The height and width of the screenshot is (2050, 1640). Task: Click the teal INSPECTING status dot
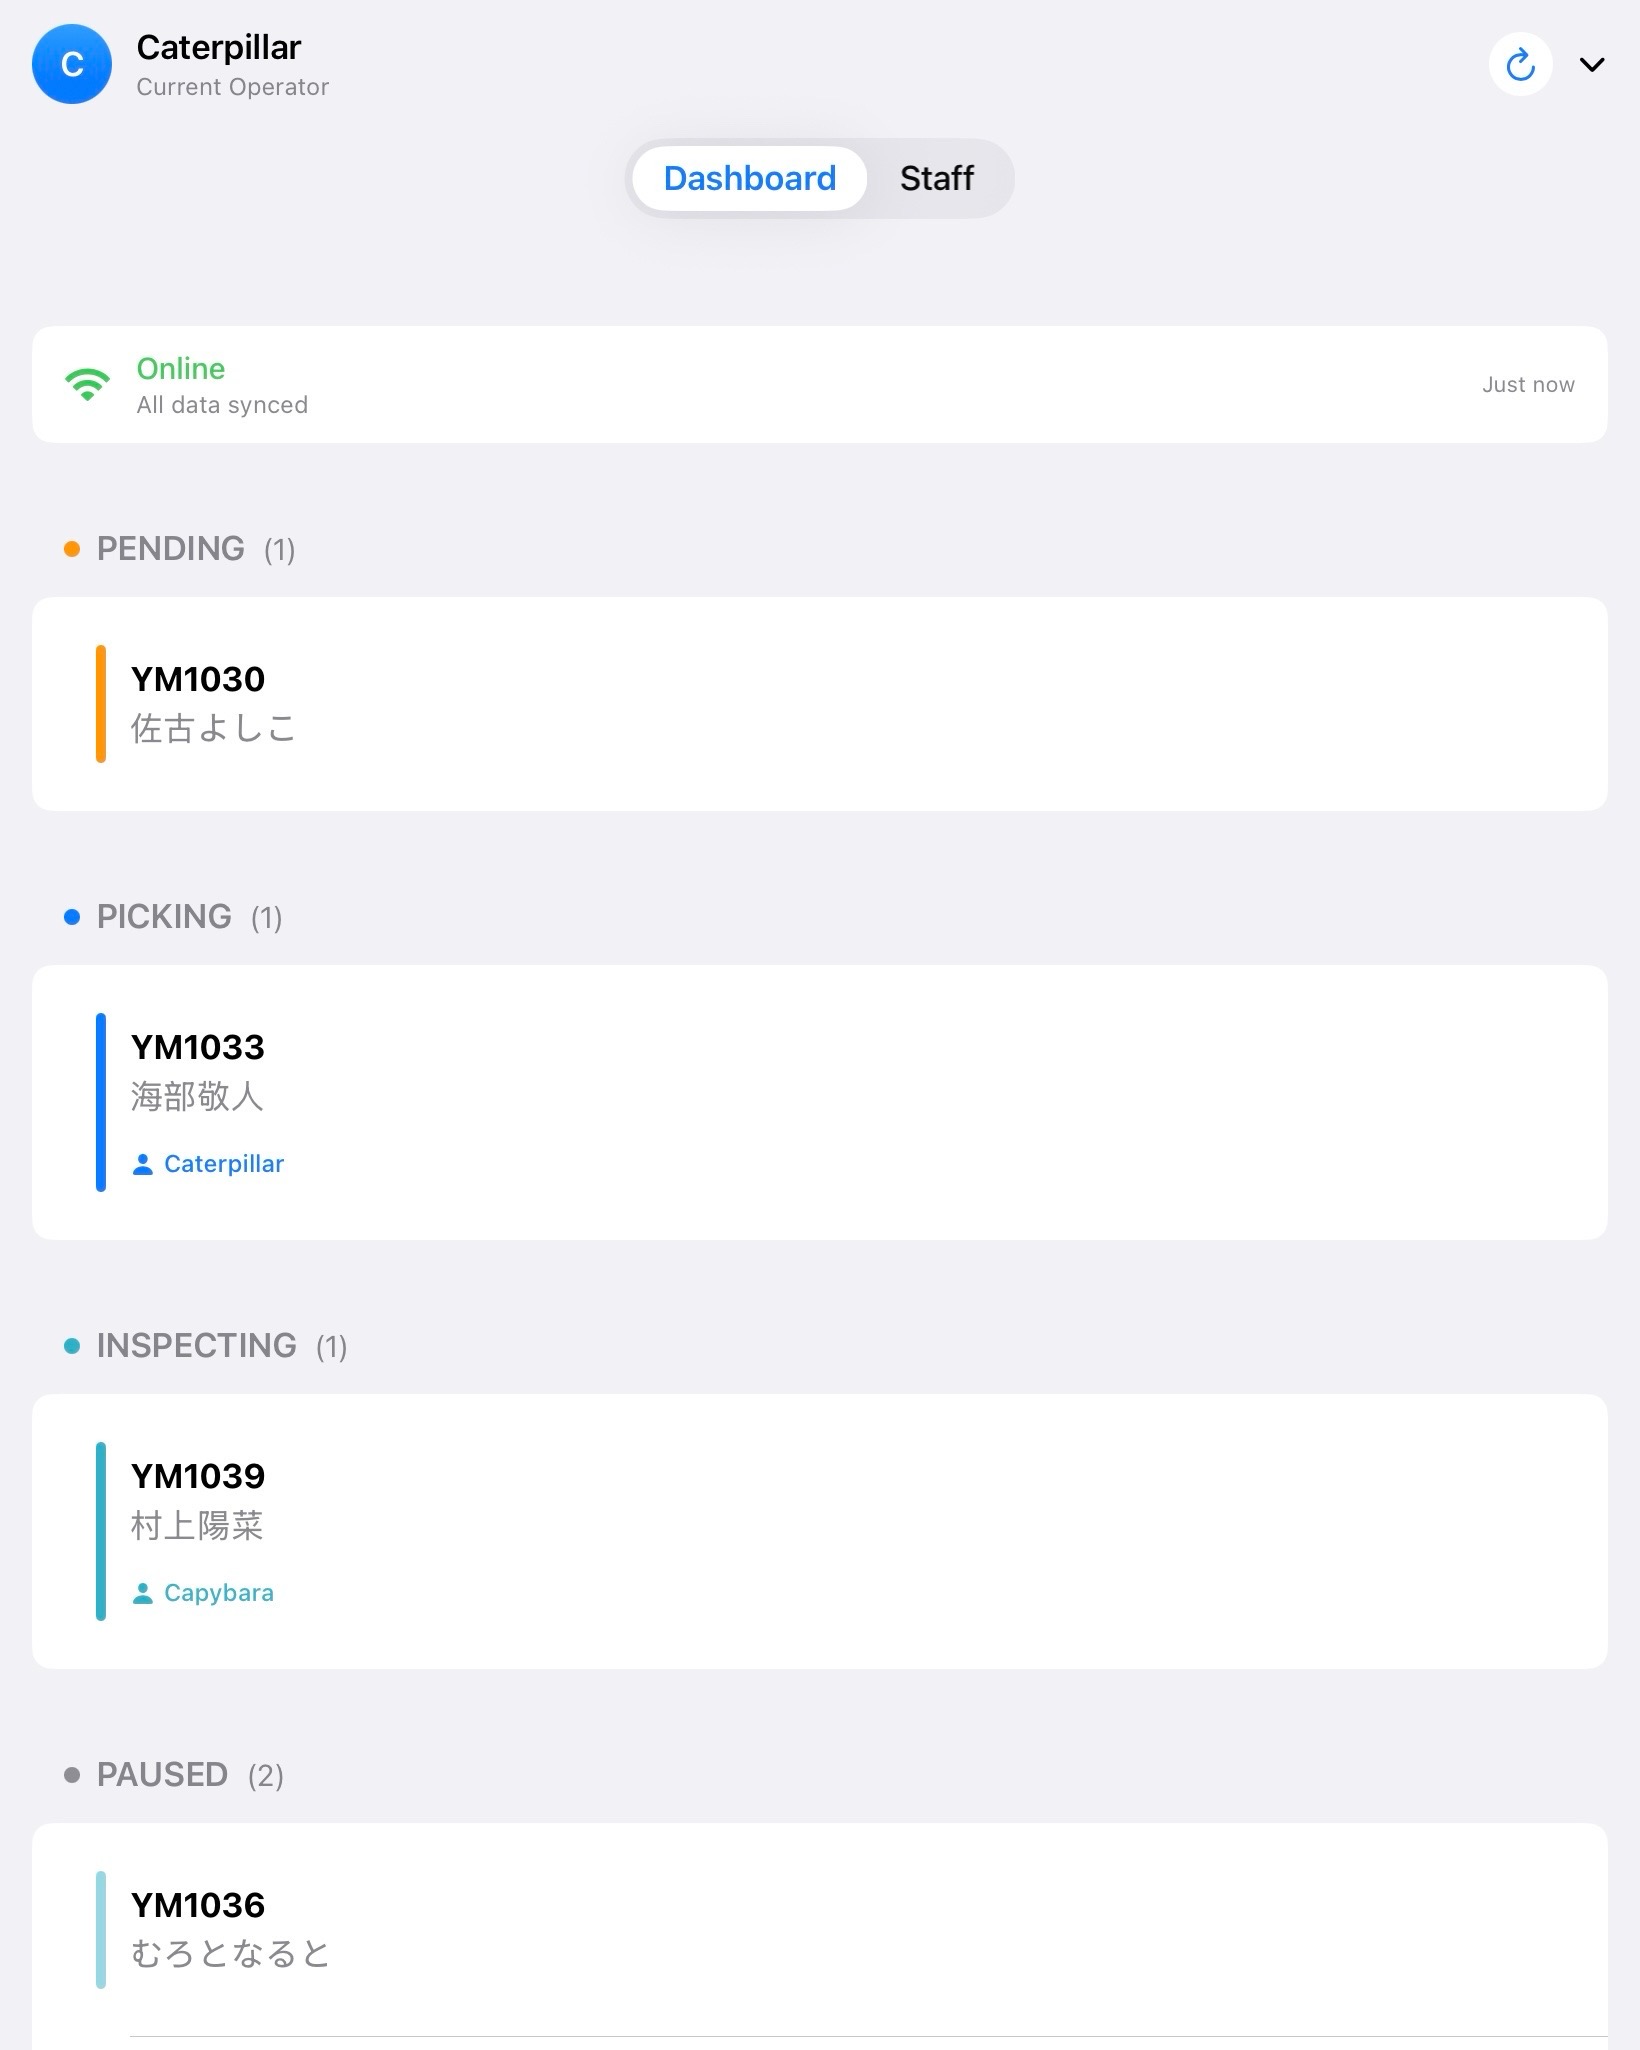[x=72, y=1346]
